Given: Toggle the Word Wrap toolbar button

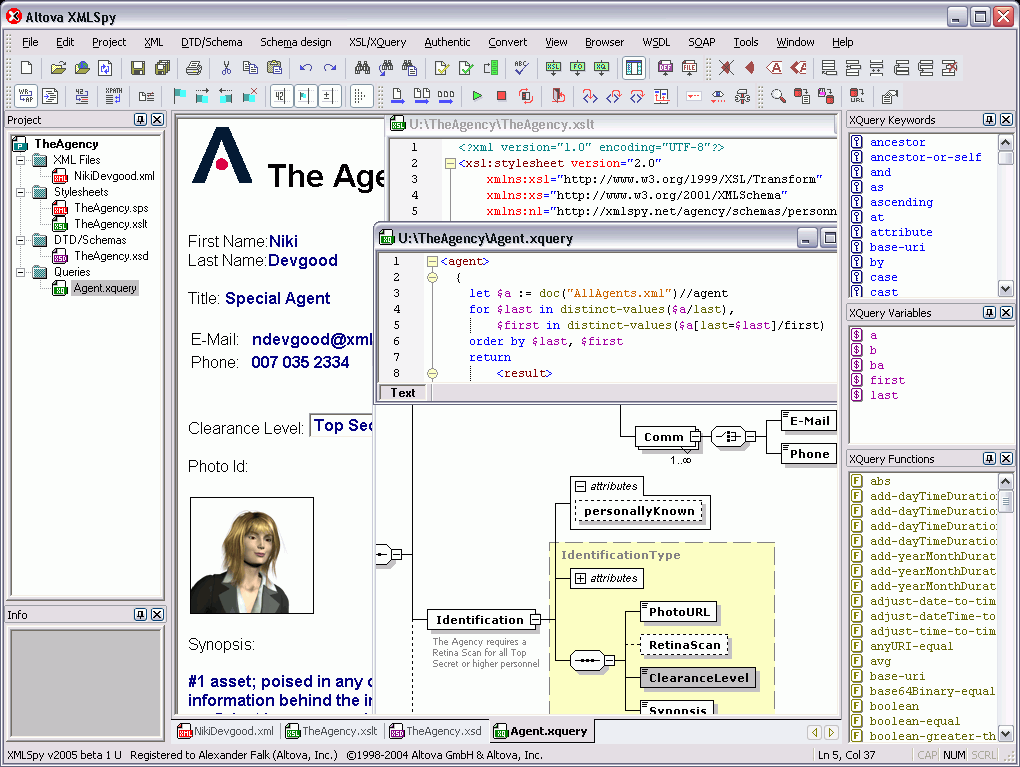Looking at the screenshot, I should tap(26, 96).
